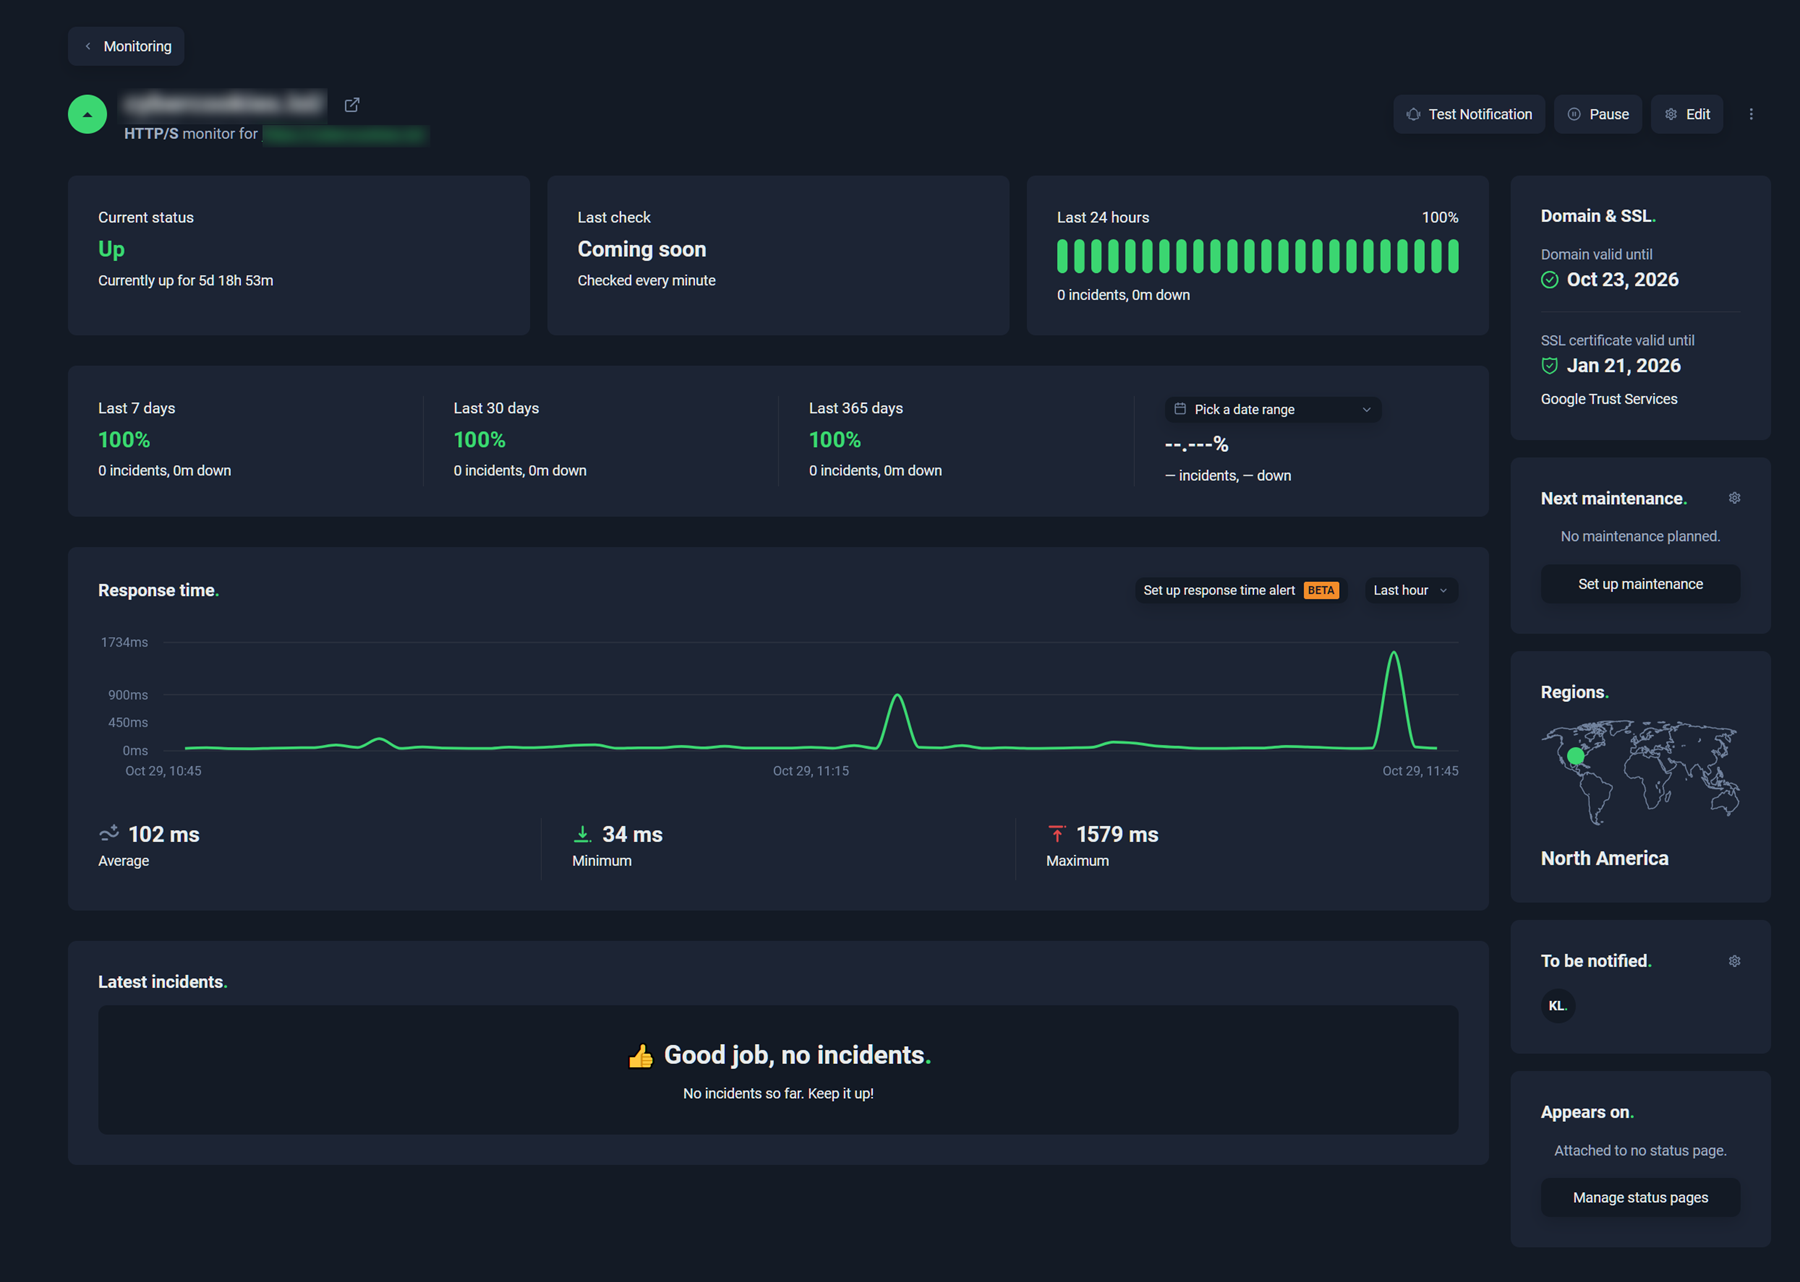
Task: Open the Last hour time range dropdown
Action: tap(1410, 591)
